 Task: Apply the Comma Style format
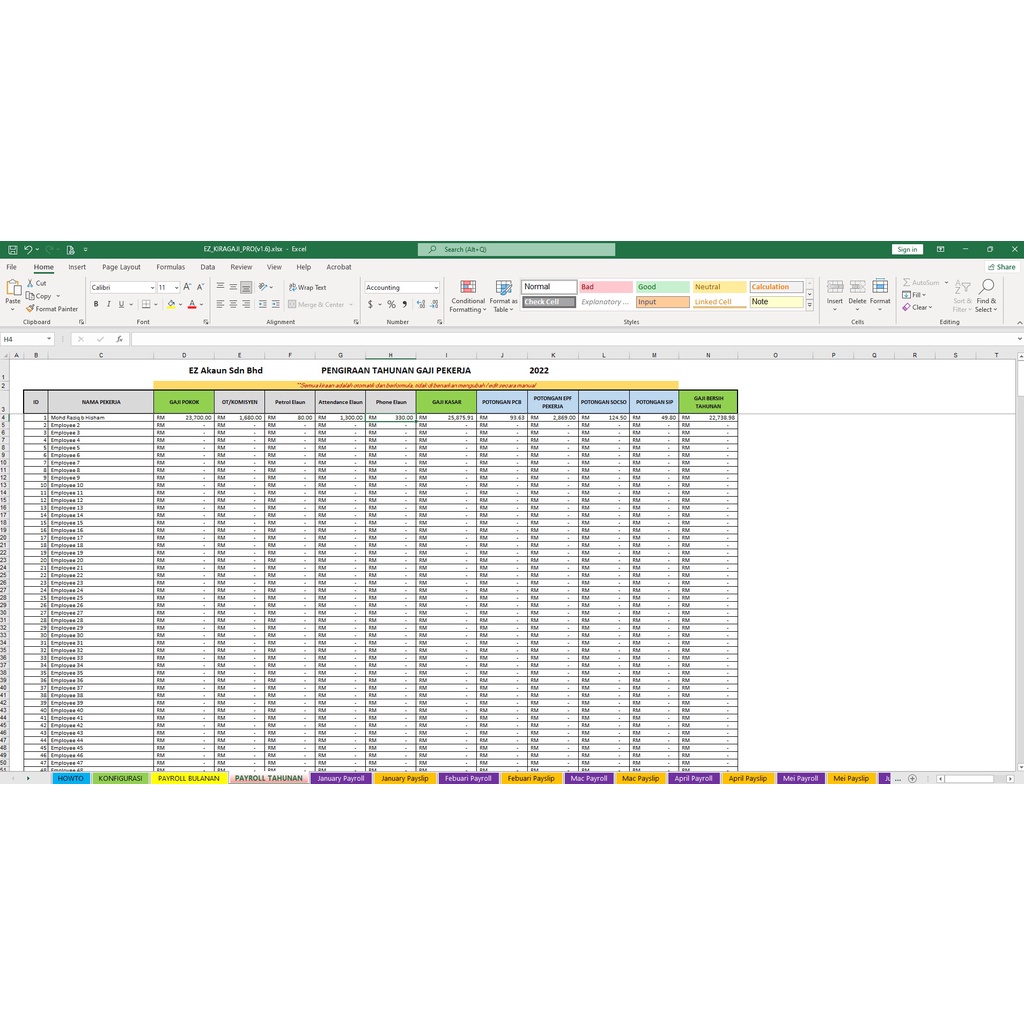click(404, 304)
